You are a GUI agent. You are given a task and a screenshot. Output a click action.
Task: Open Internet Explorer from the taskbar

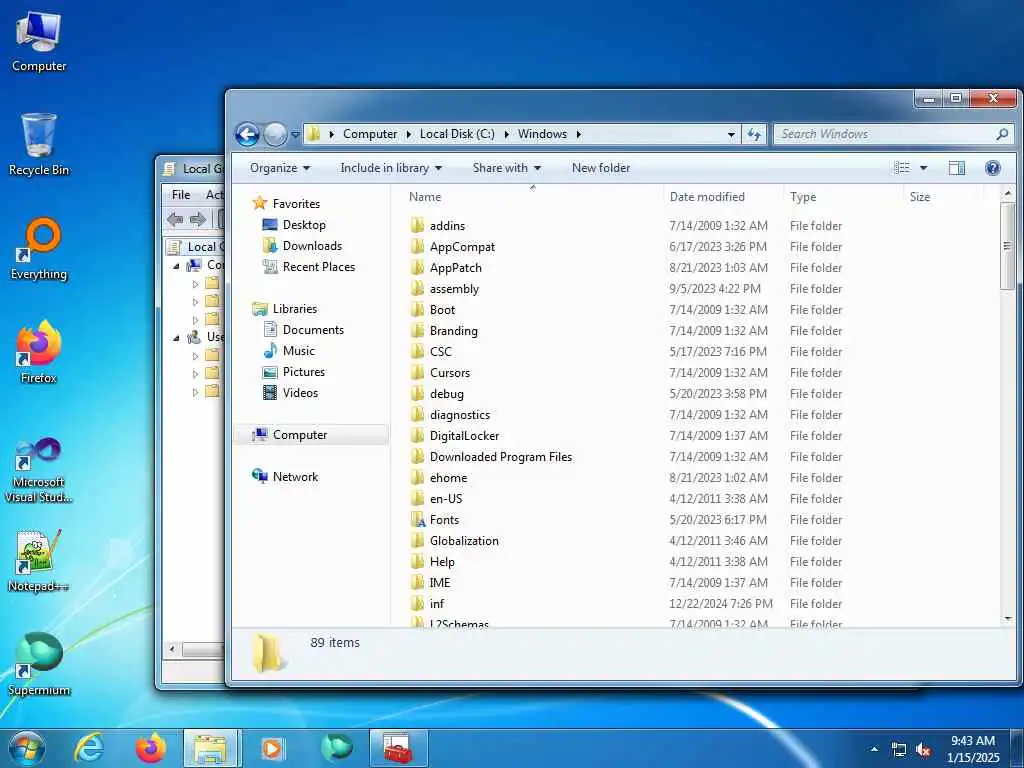(89, 748)
